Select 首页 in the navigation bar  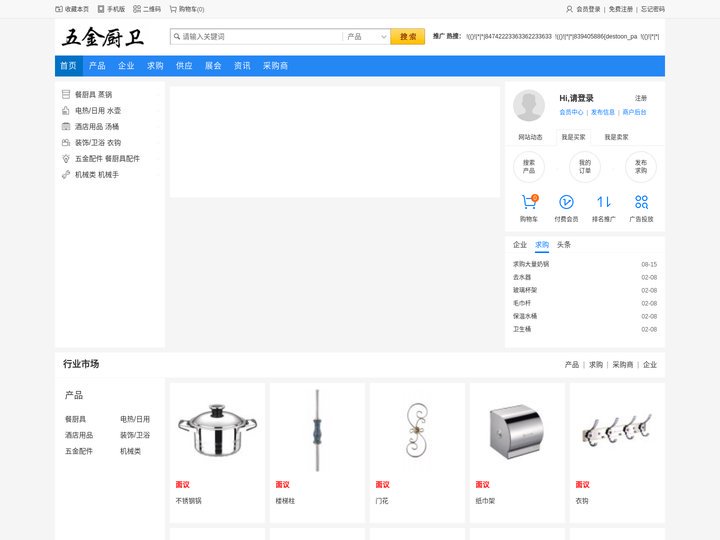[68, 66]
